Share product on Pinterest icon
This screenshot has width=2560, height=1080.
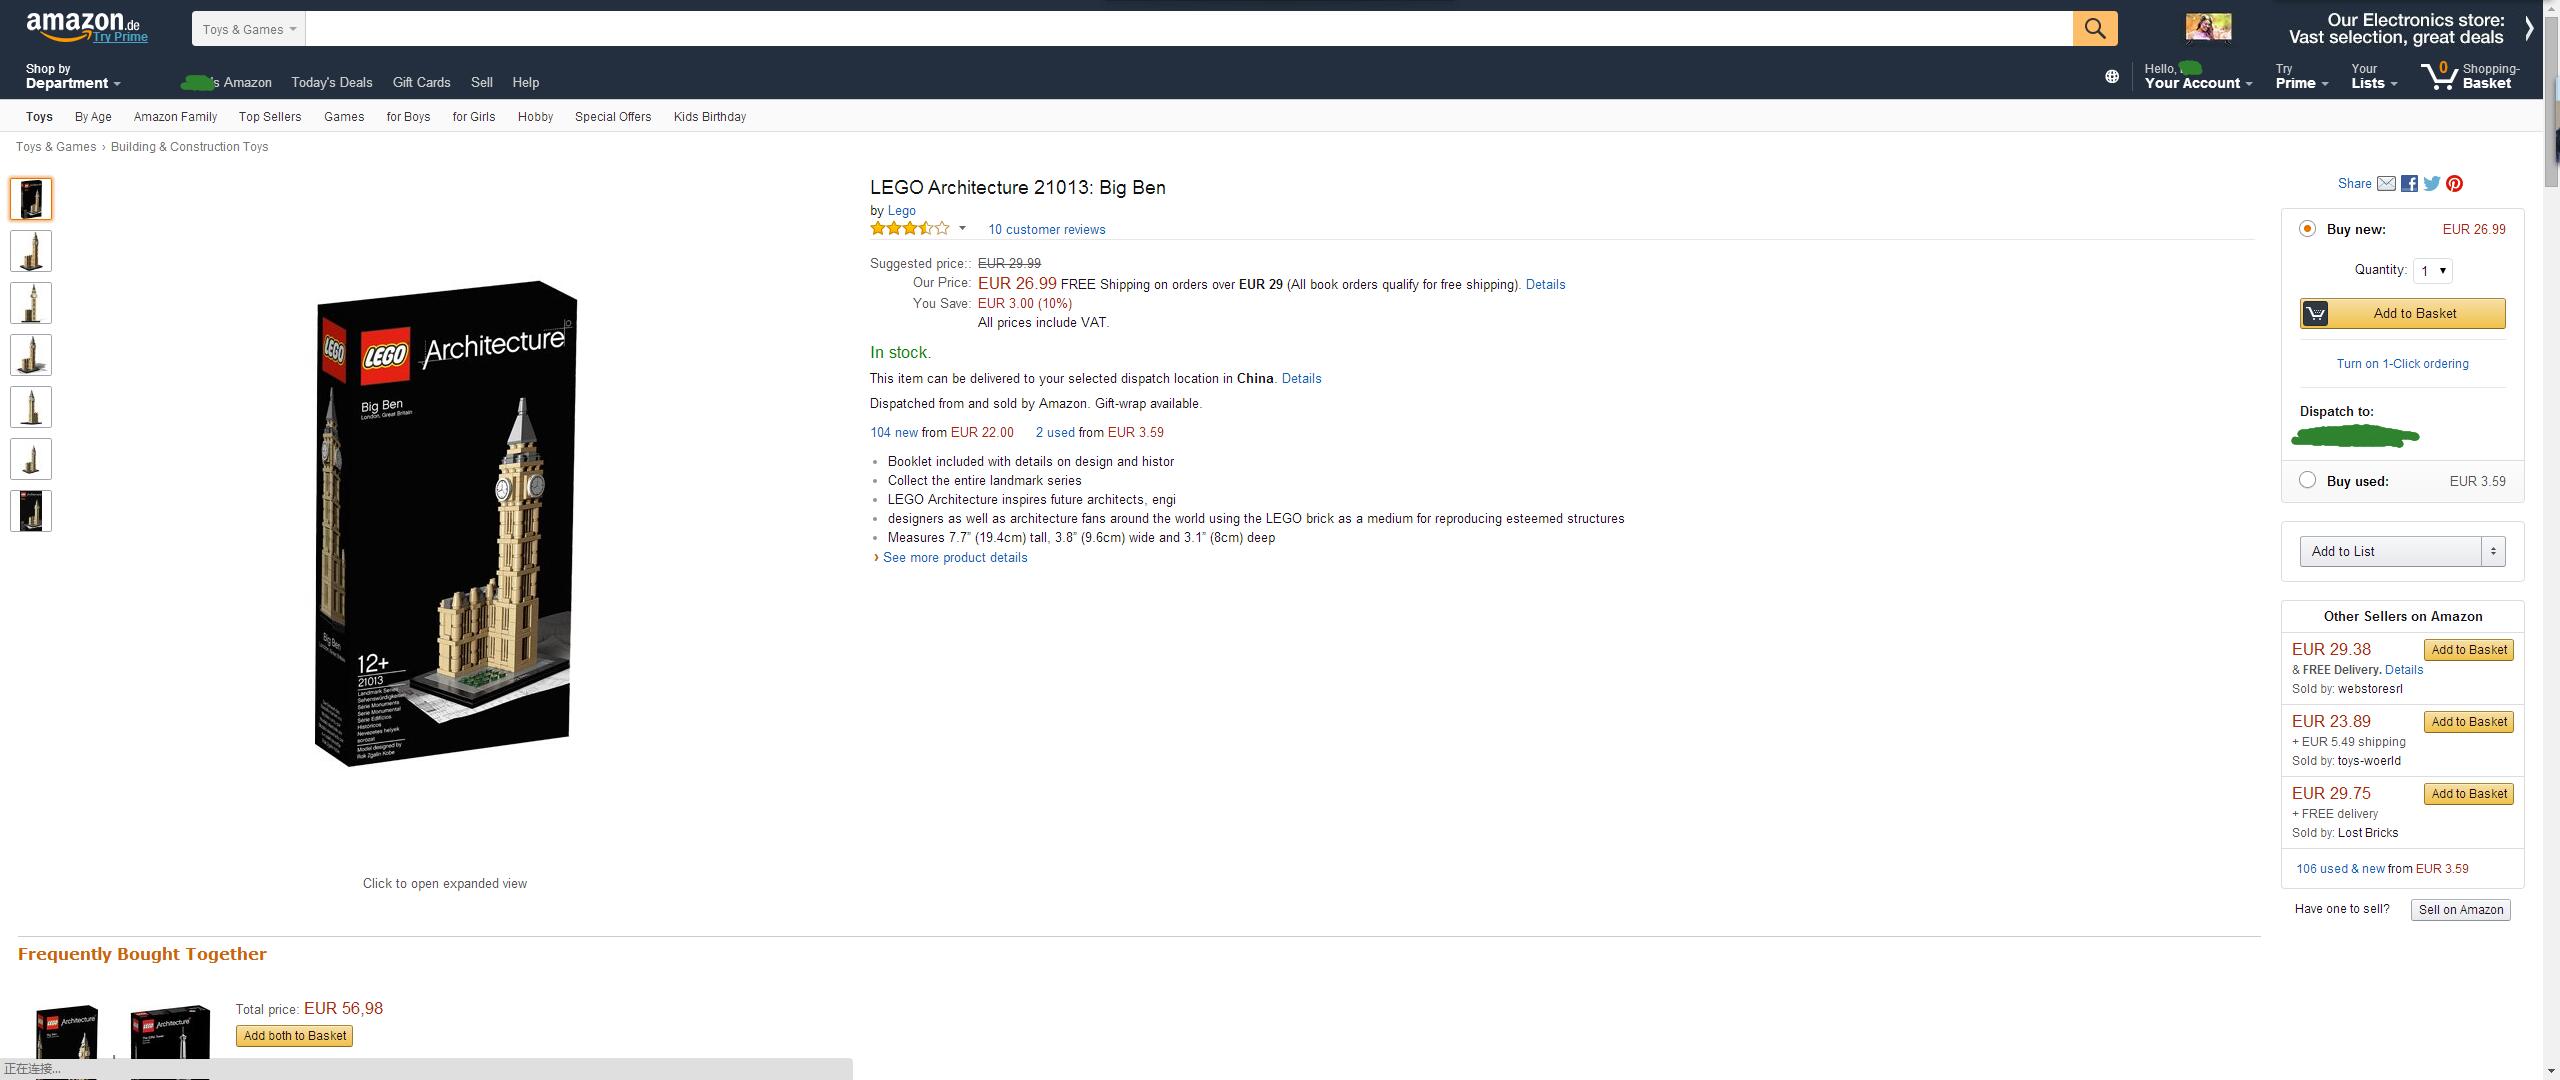point(2454,184)
